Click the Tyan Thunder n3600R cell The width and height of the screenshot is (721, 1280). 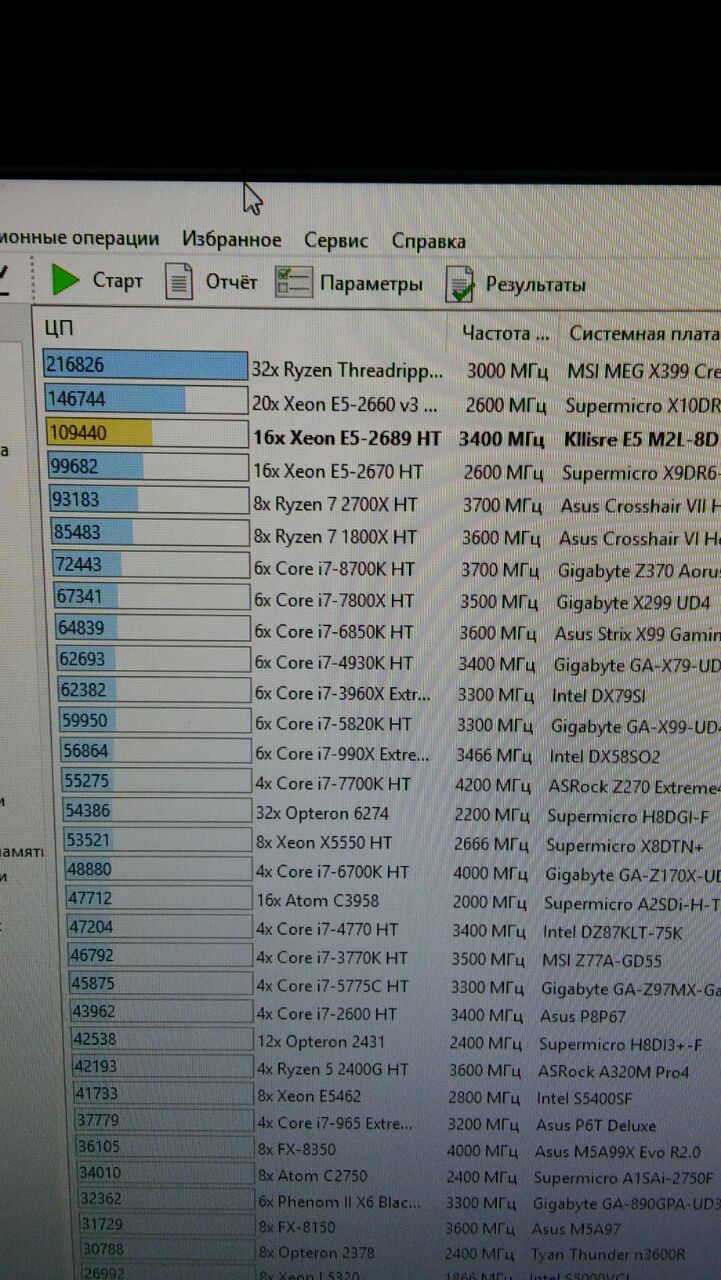[x=608, y=1254]
